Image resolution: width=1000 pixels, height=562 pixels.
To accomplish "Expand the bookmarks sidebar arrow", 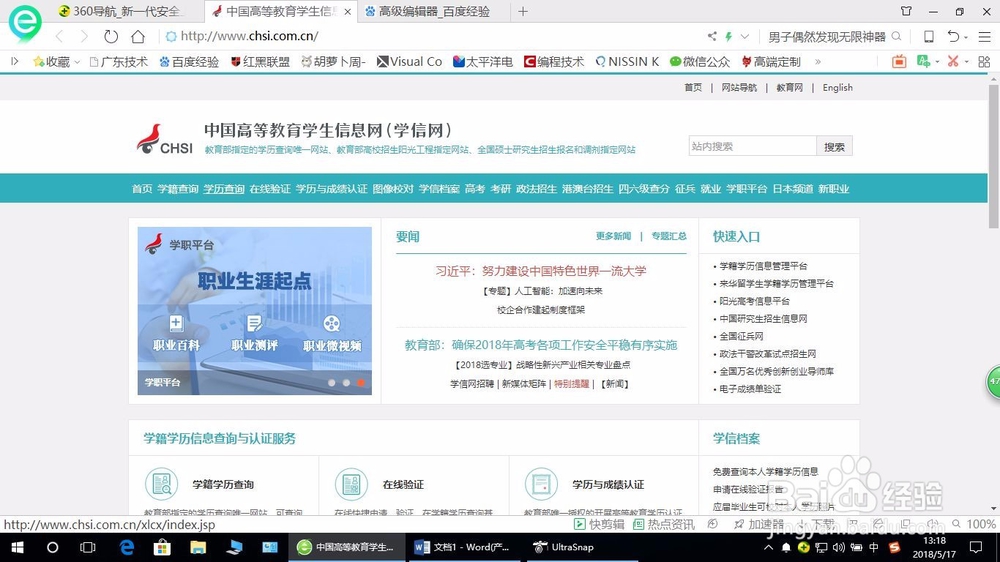I will click(x=15, y=61).
